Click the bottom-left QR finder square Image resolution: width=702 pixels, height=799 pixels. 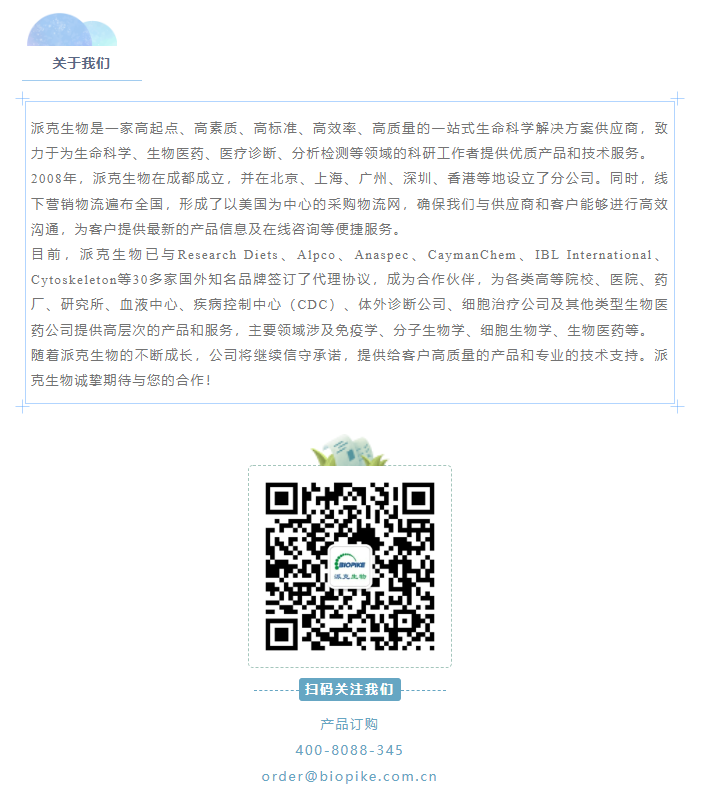281,634
